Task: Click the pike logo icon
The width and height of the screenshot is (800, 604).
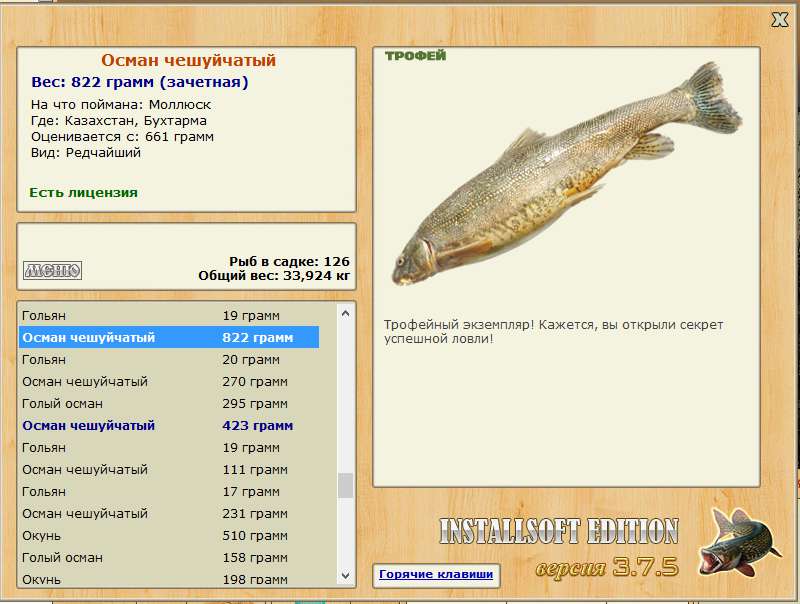Action: point(740,542)
